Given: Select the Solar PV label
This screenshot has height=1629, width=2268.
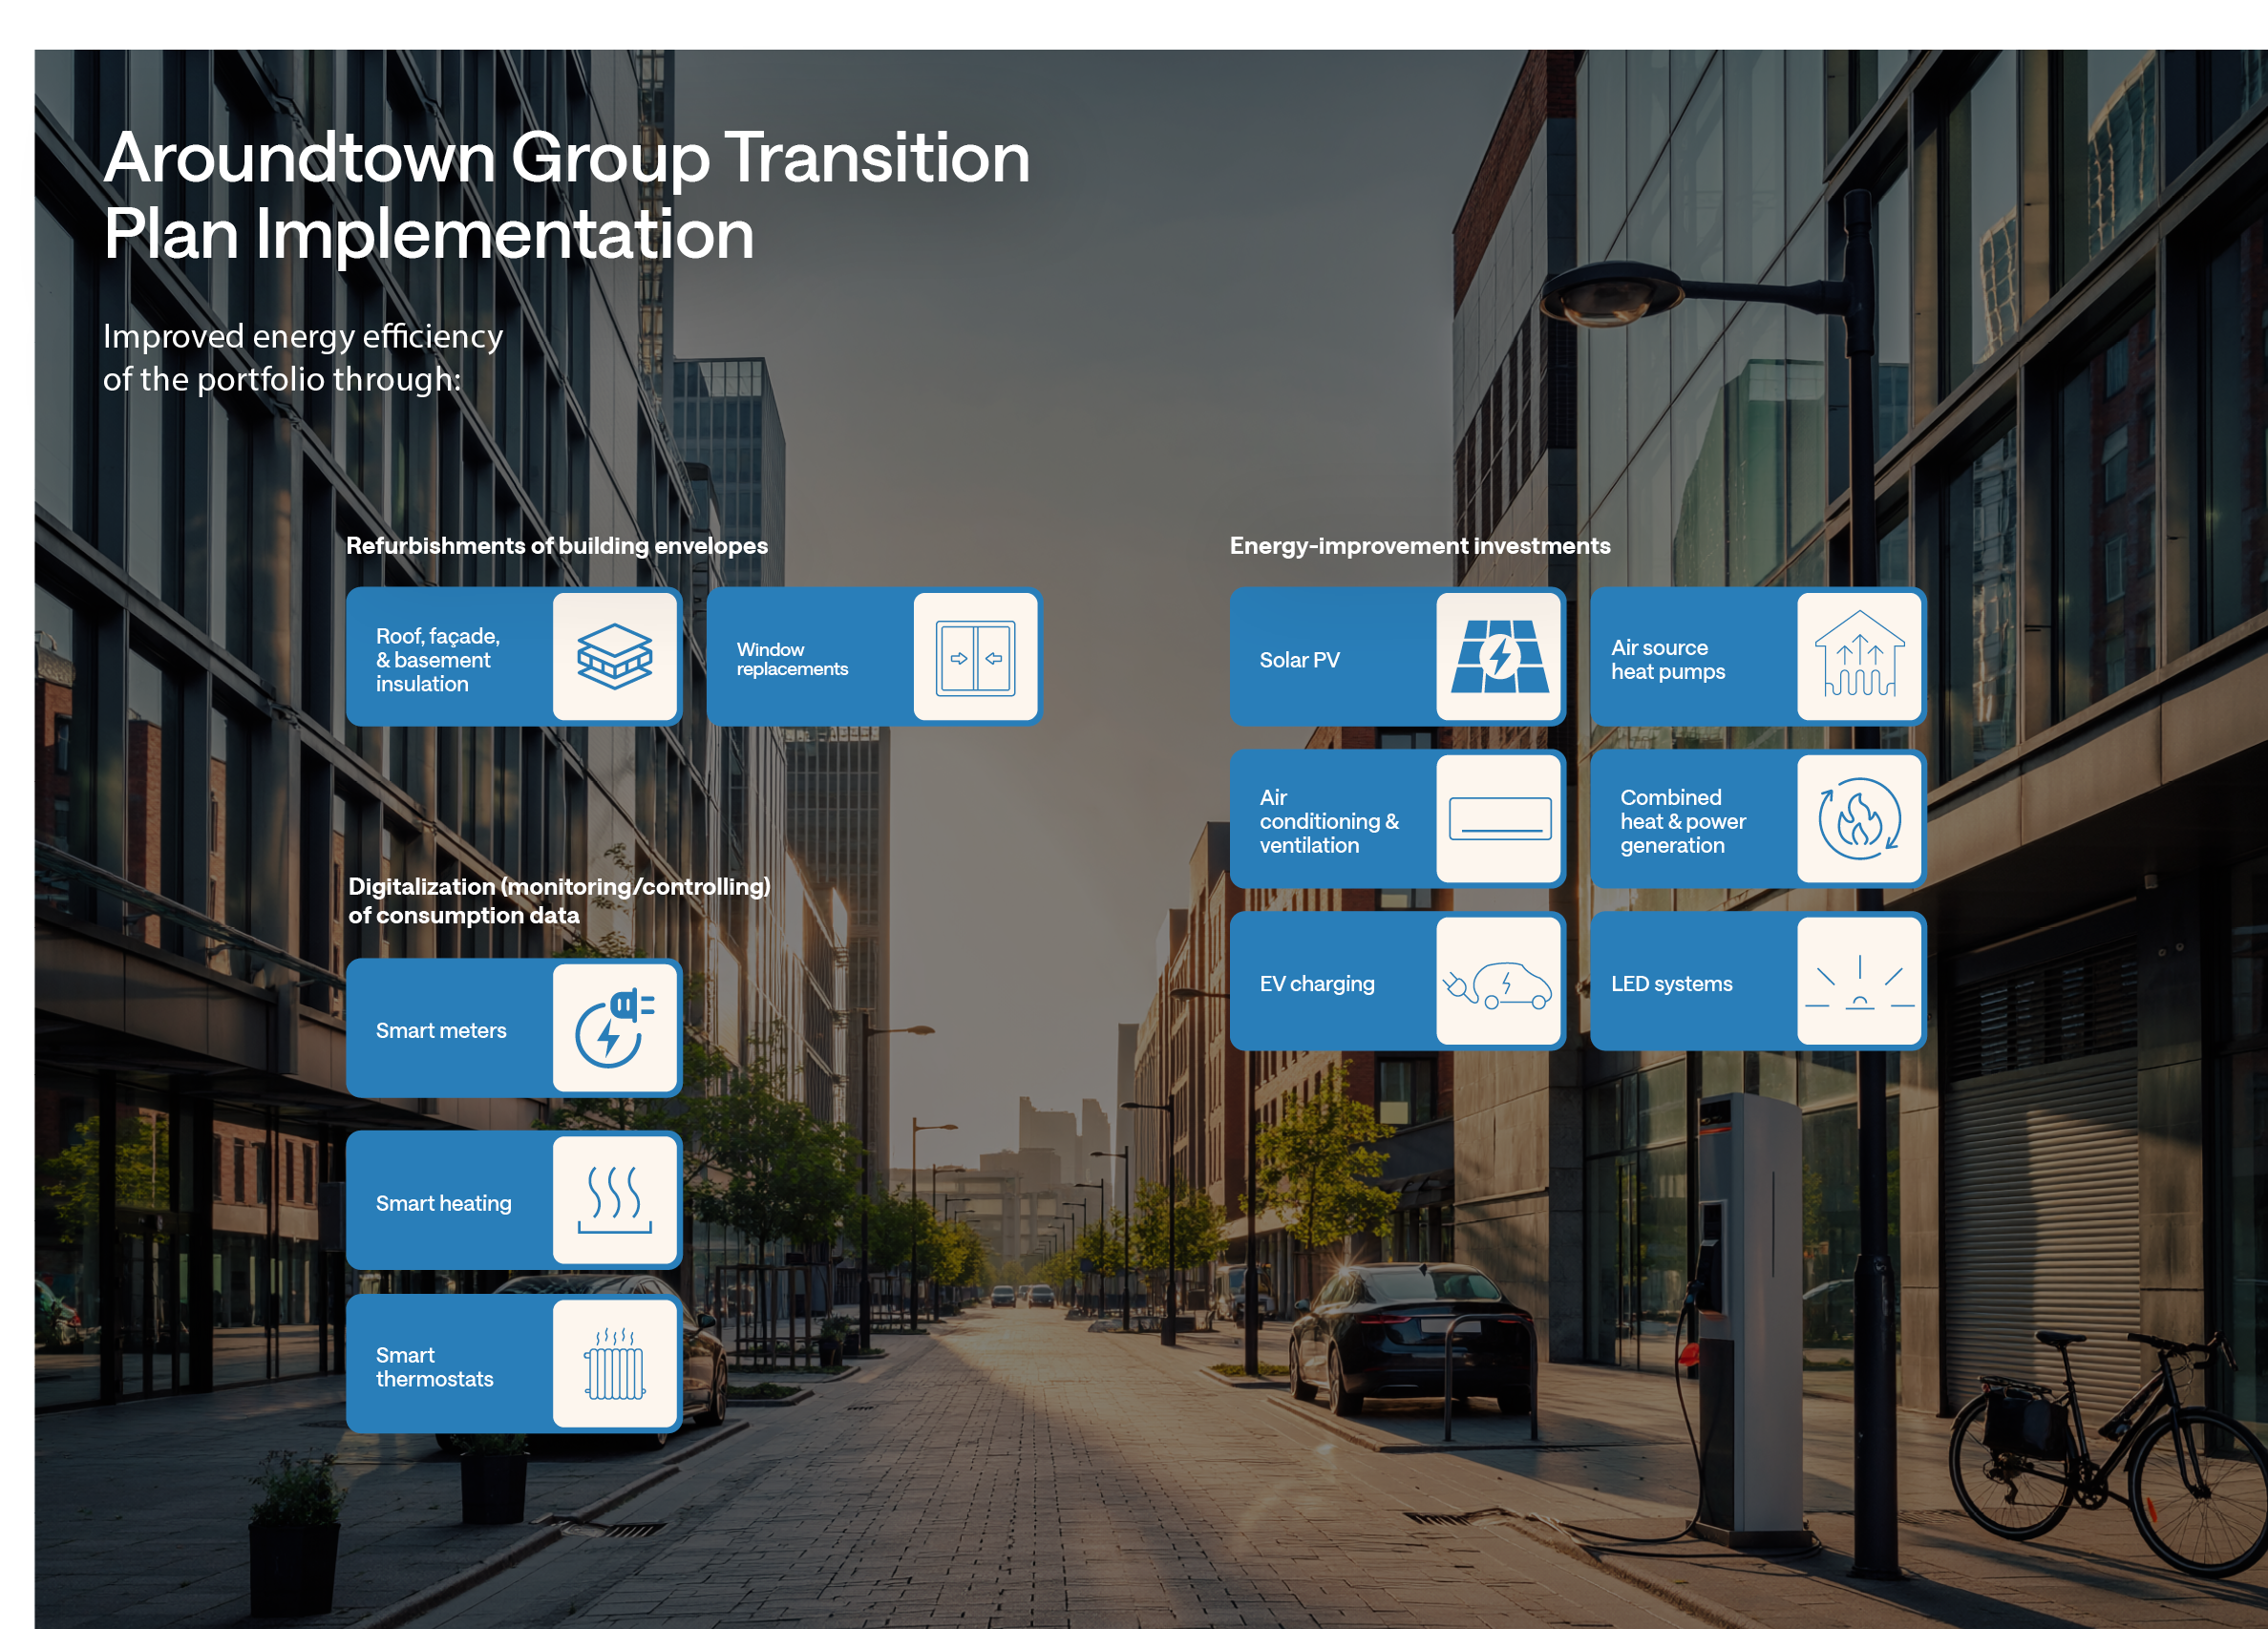Looking at the screenshot, I should coord(1299,660).
